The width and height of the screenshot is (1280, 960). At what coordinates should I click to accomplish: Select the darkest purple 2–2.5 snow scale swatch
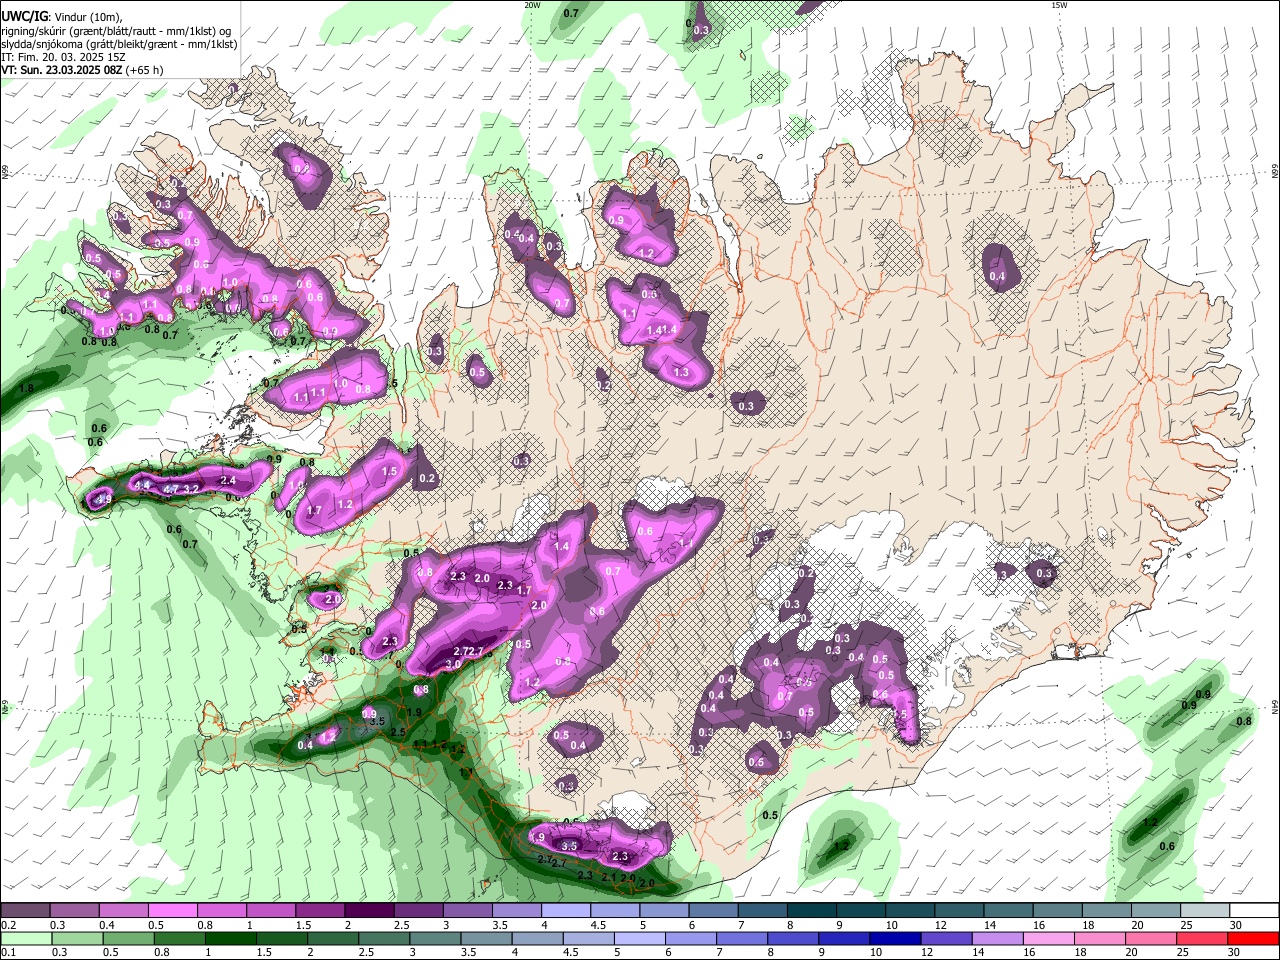click(x=369, y=911)
